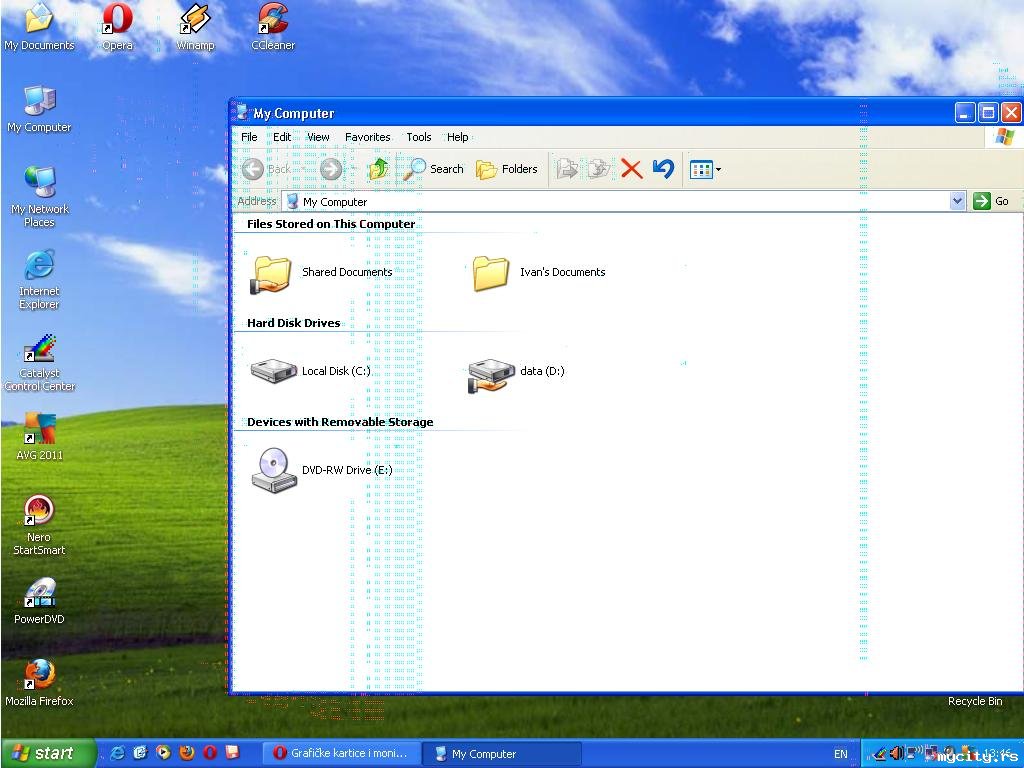Open the File menu
This screenshot has height=768, width=1024.
click(249, 137)
